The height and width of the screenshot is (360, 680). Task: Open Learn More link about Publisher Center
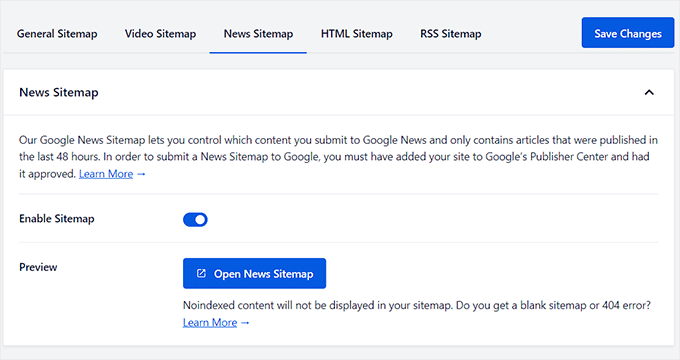[x=106, y=174]
